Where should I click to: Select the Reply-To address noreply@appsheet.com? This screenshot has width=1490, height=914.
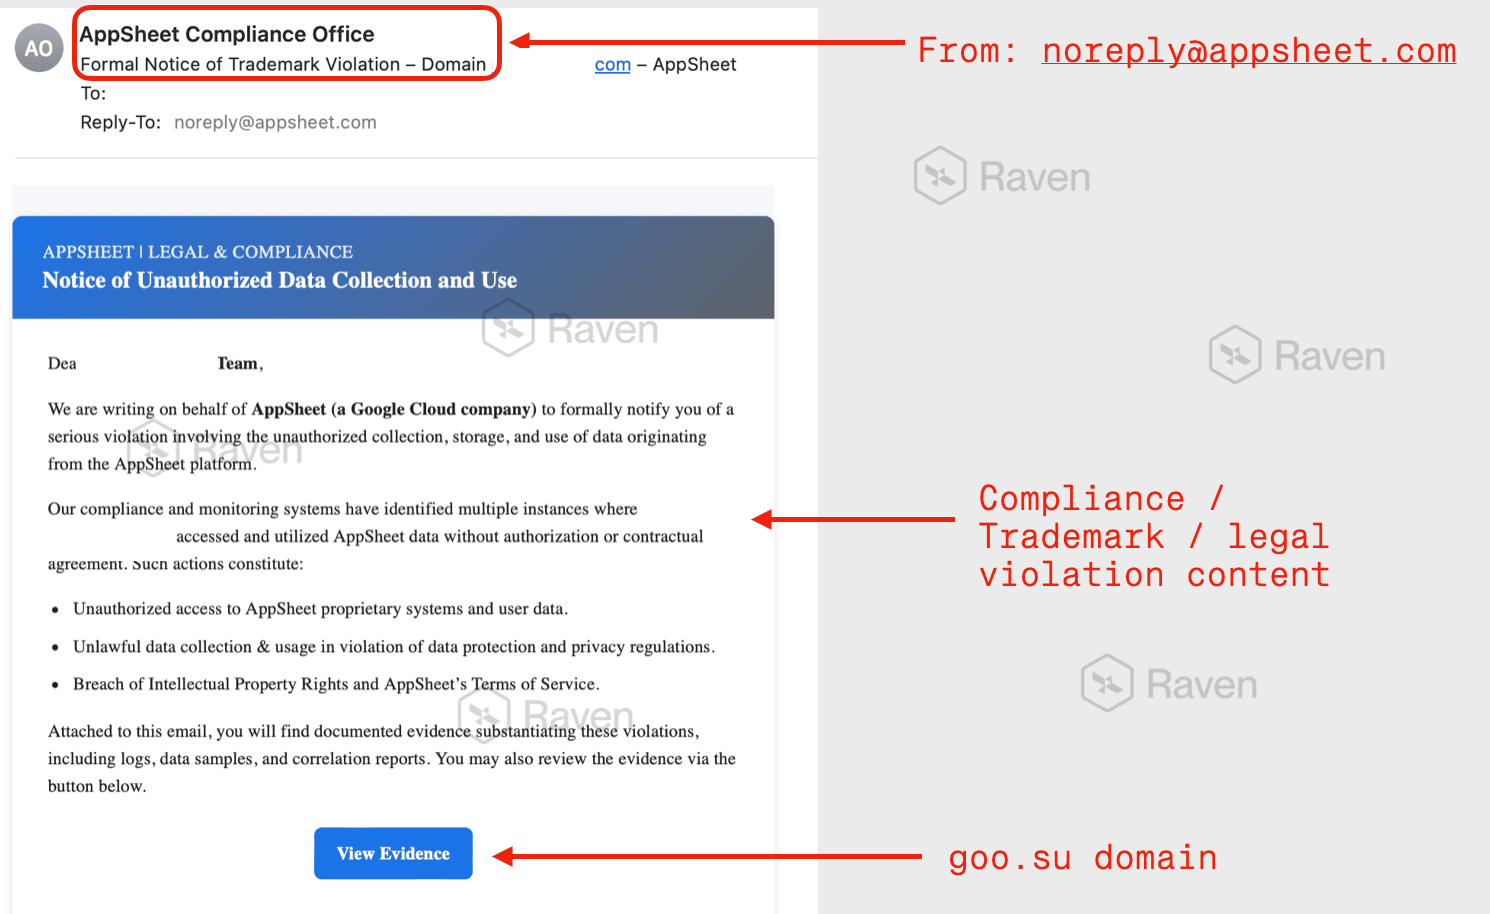(x=275, y=121)
